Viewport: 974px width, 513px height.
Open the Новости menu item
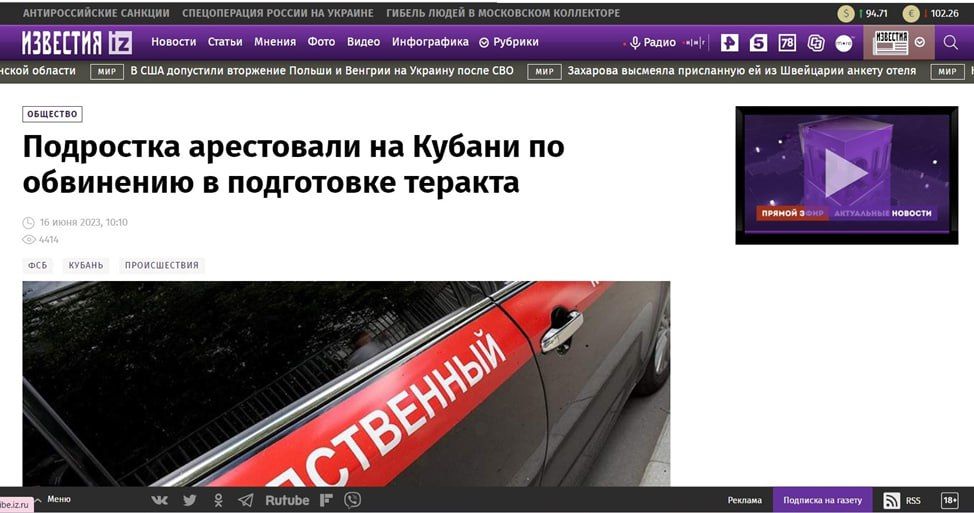[x=173, y=42]
